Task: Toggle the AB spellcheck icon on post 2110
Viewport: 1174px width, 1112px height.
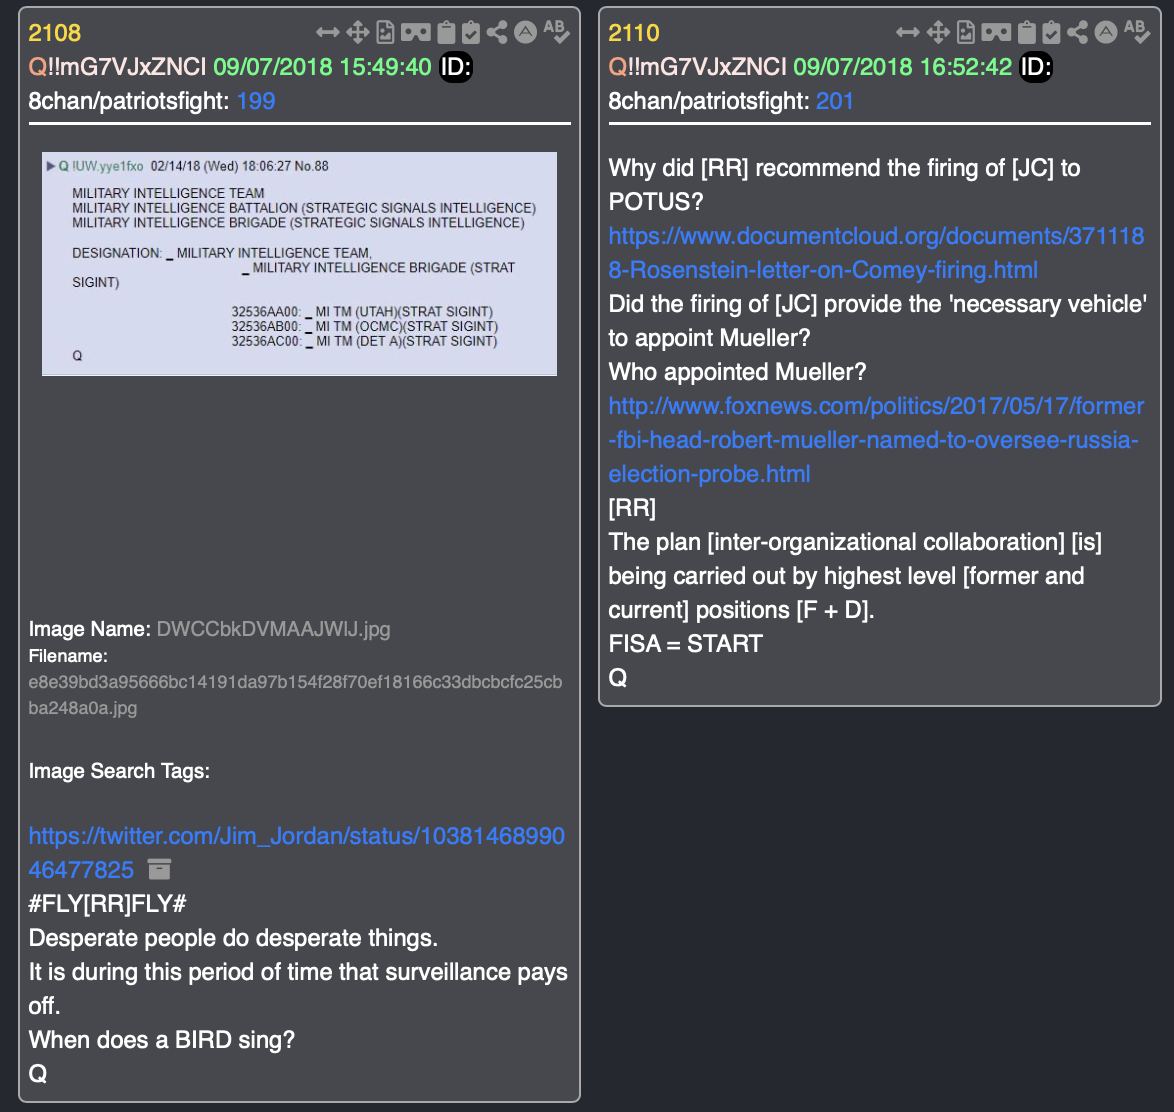Action: 1137,32
